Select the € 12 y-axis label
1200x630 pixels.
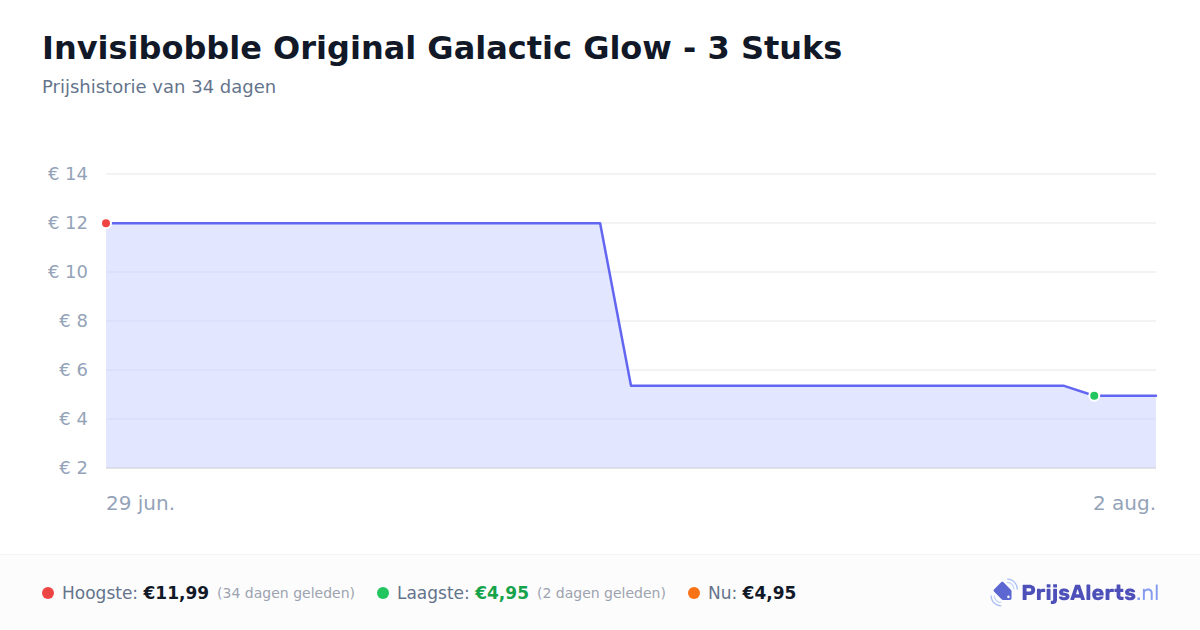pyautogui.click(x=68, y=223)
